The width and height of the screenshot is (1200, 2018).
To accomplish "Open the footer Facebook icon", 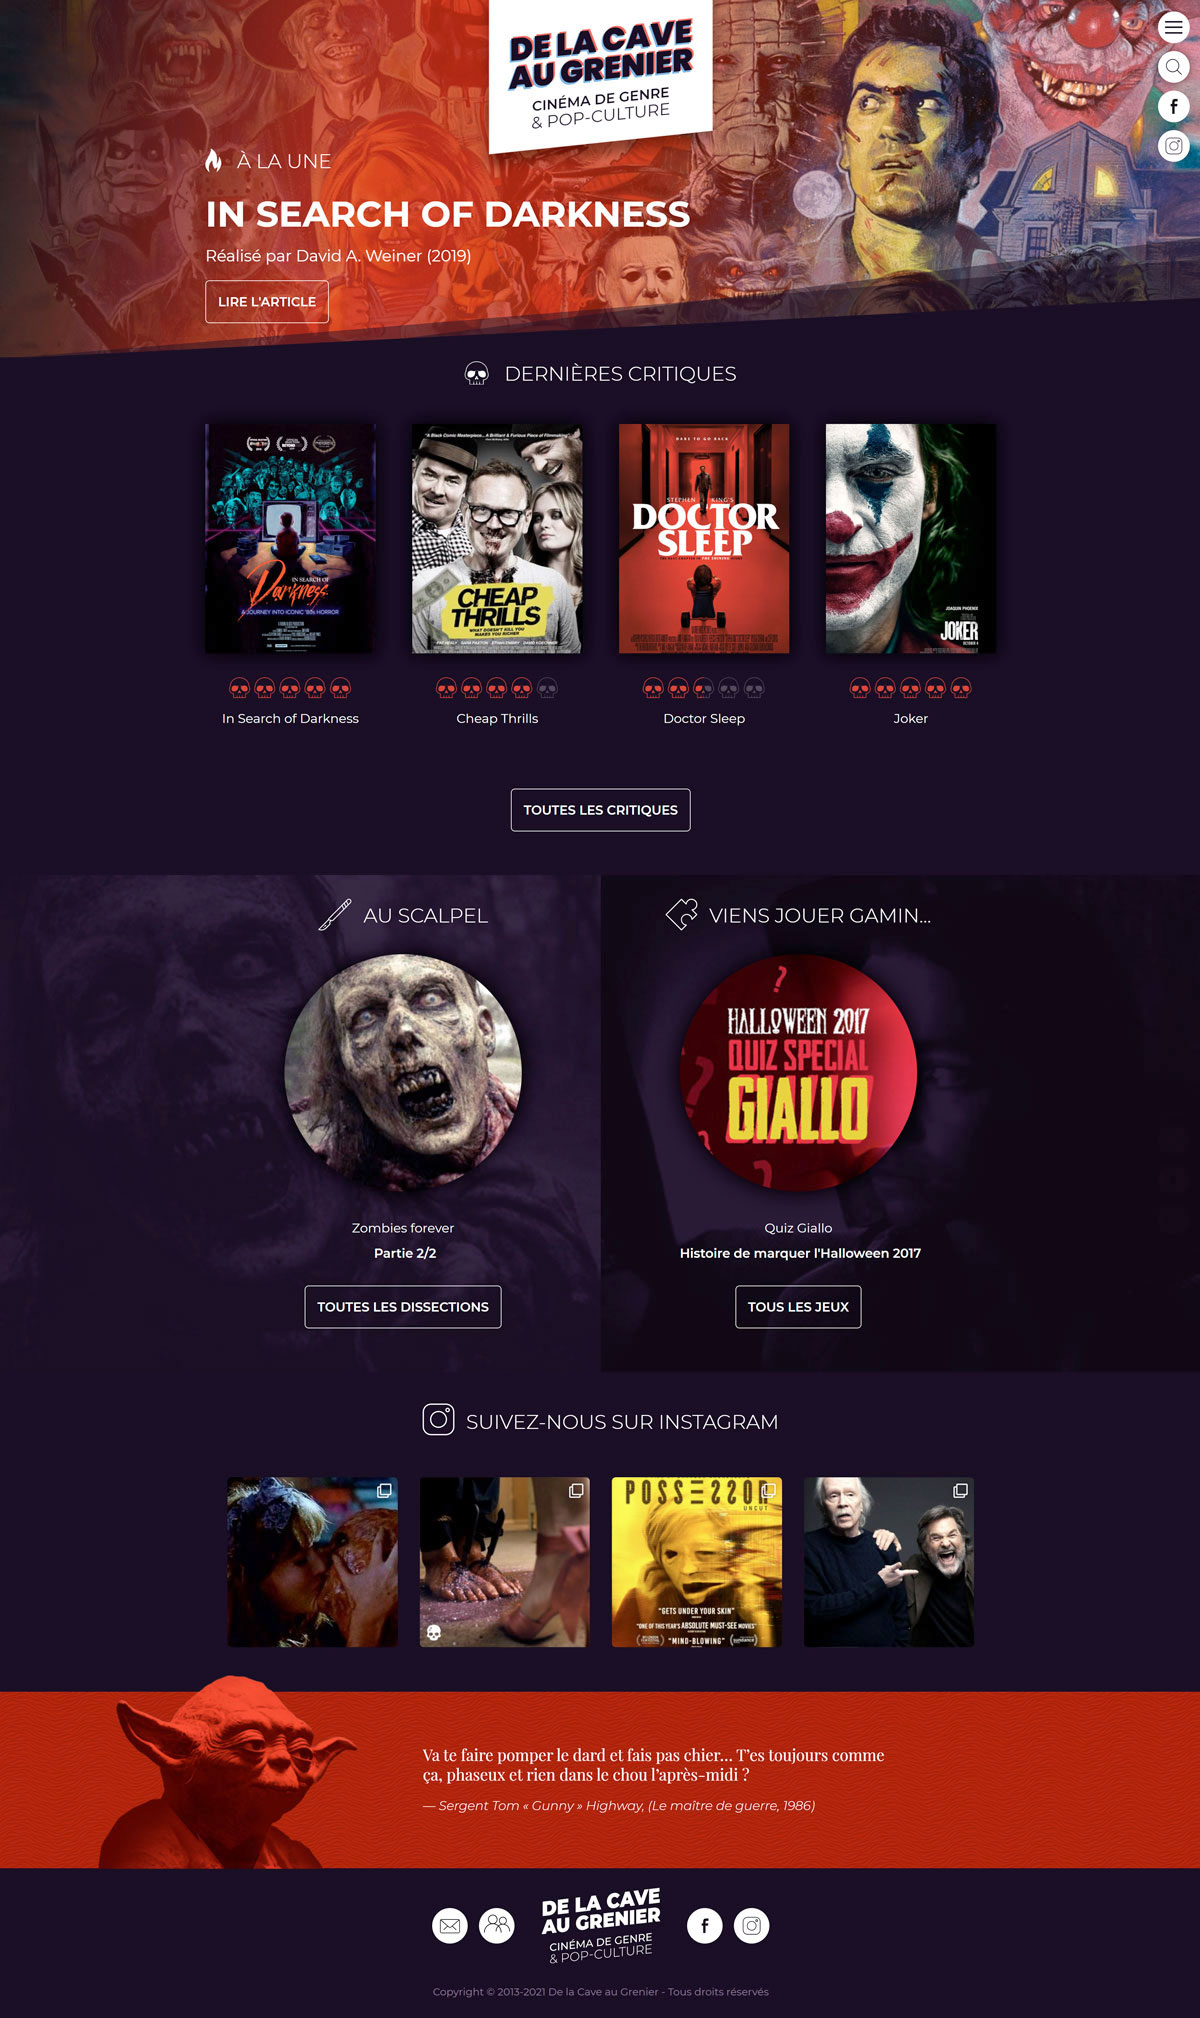I will click(x=705, y=1925).
